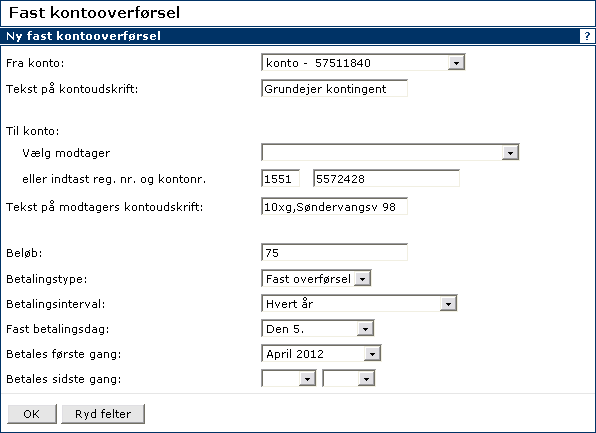Click the Fast kontooverførsel page title
This screenshot has height=433, width=596.
pyautogui.click(x=94, y=13)
